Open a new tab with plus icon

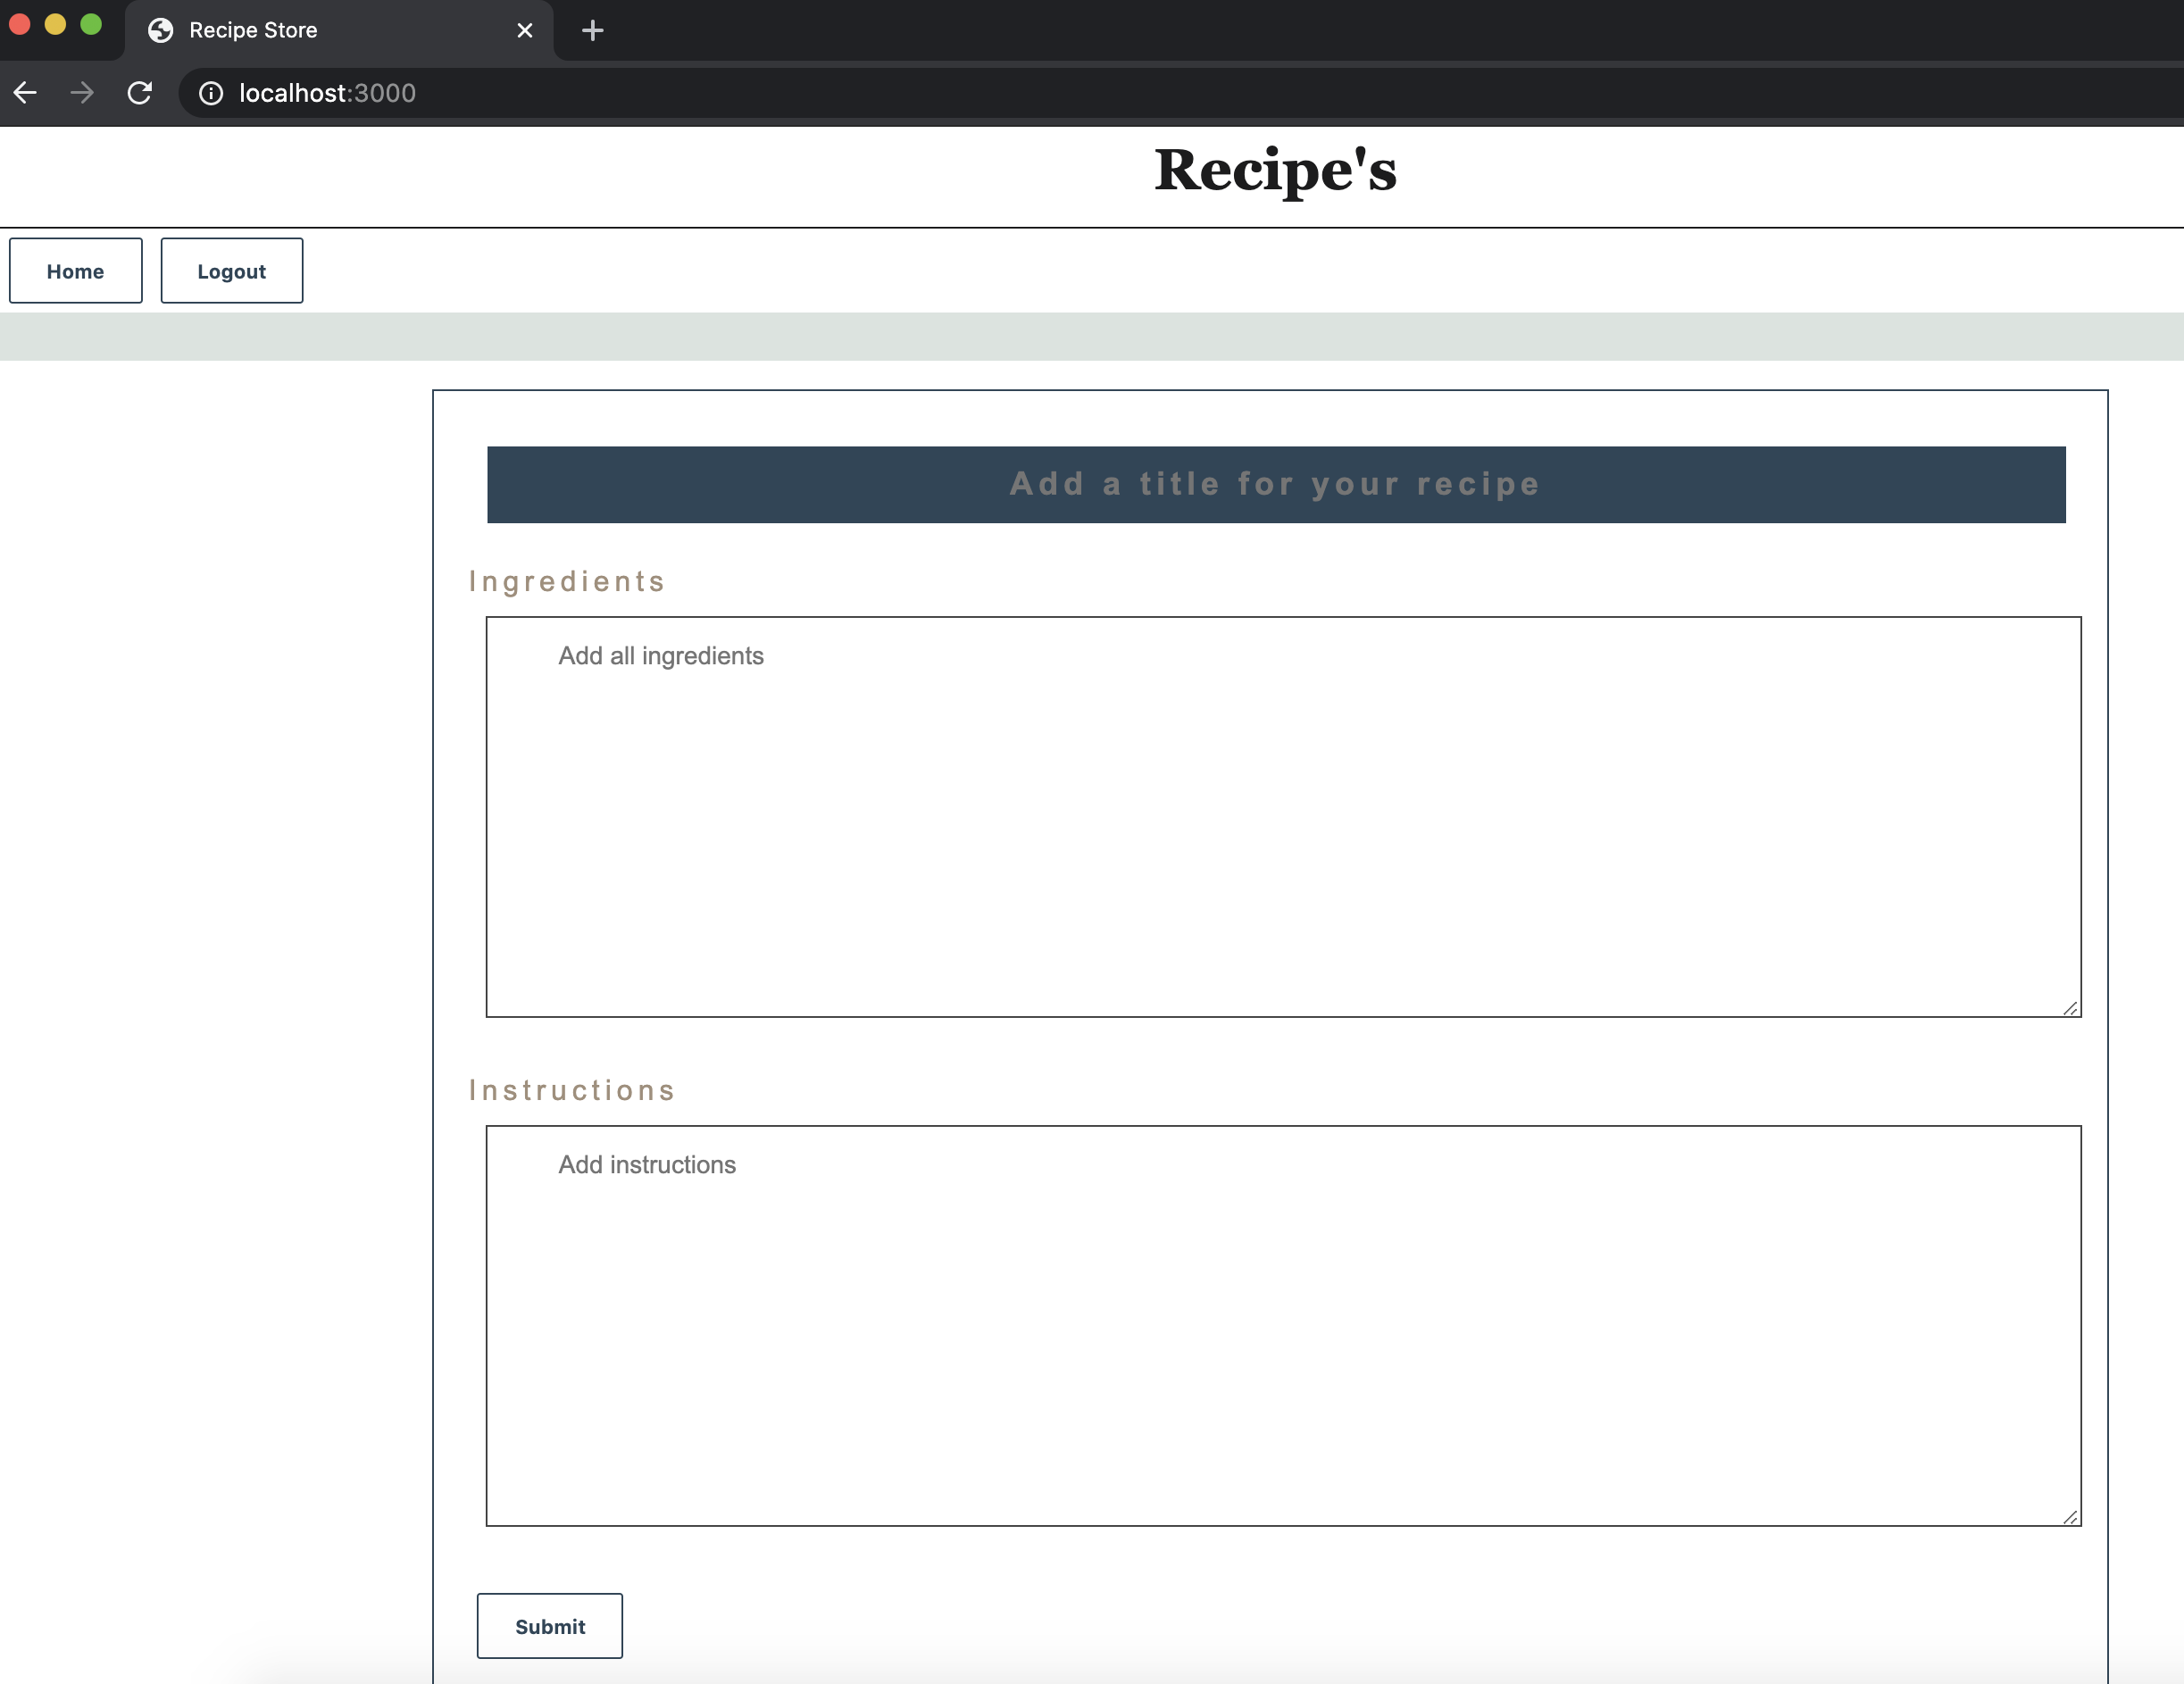(x=592, y=30)
